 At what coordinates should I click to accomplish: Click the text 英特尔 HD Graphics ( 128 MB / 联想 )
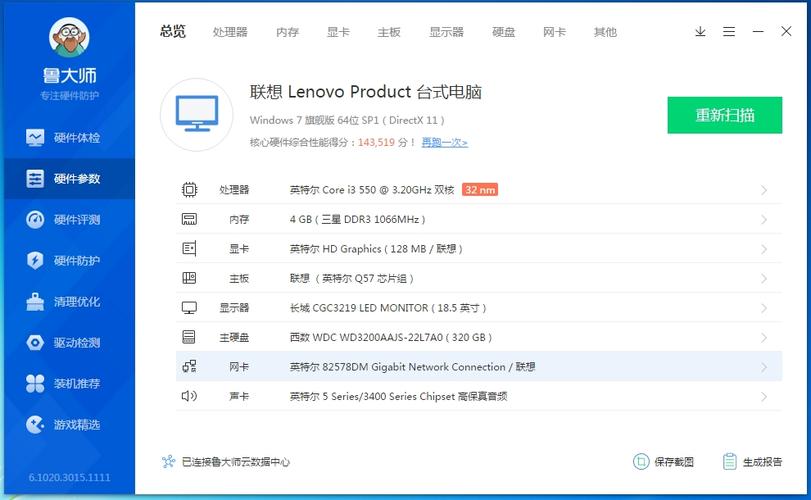tap(376, 249)
